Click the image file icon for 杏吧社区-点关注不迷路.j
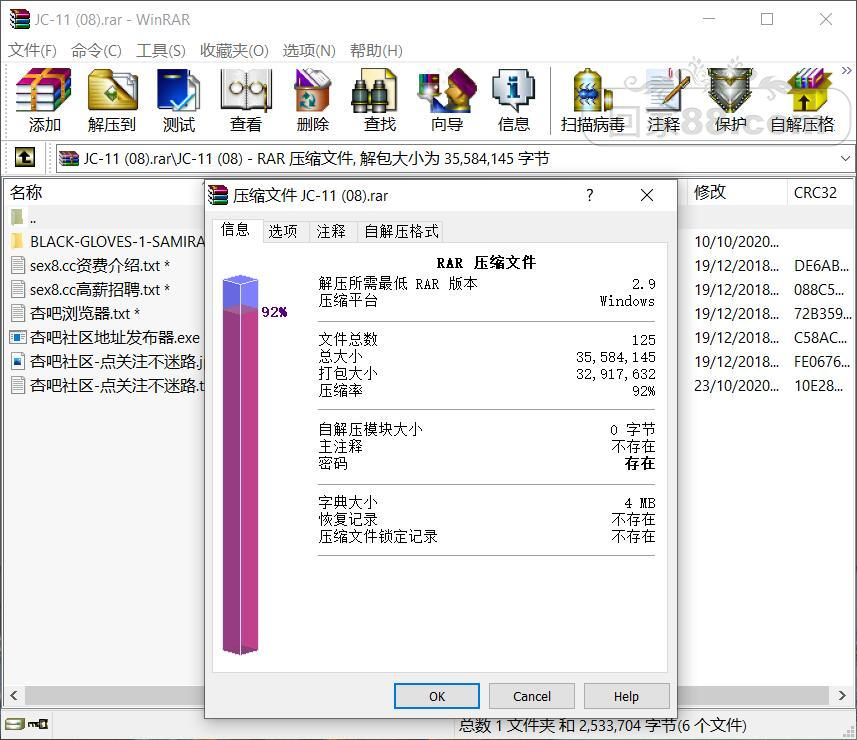Image resolution: width=857 pixels, height=740 pixels. tap(17, 361)
